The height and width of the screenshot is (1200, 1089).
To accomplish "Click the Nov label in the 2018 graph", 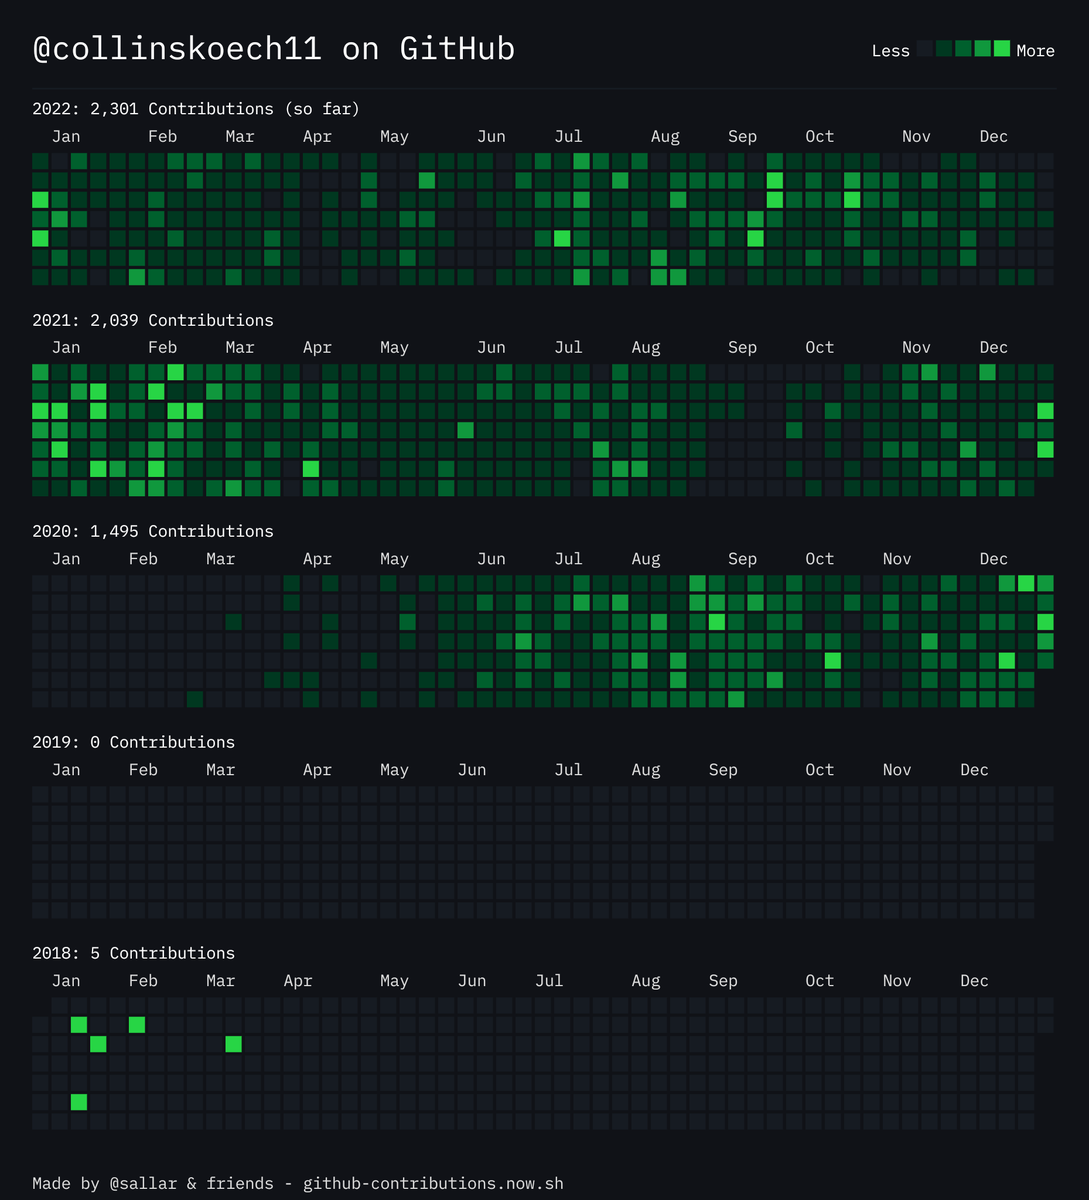I will click(897, 981).
